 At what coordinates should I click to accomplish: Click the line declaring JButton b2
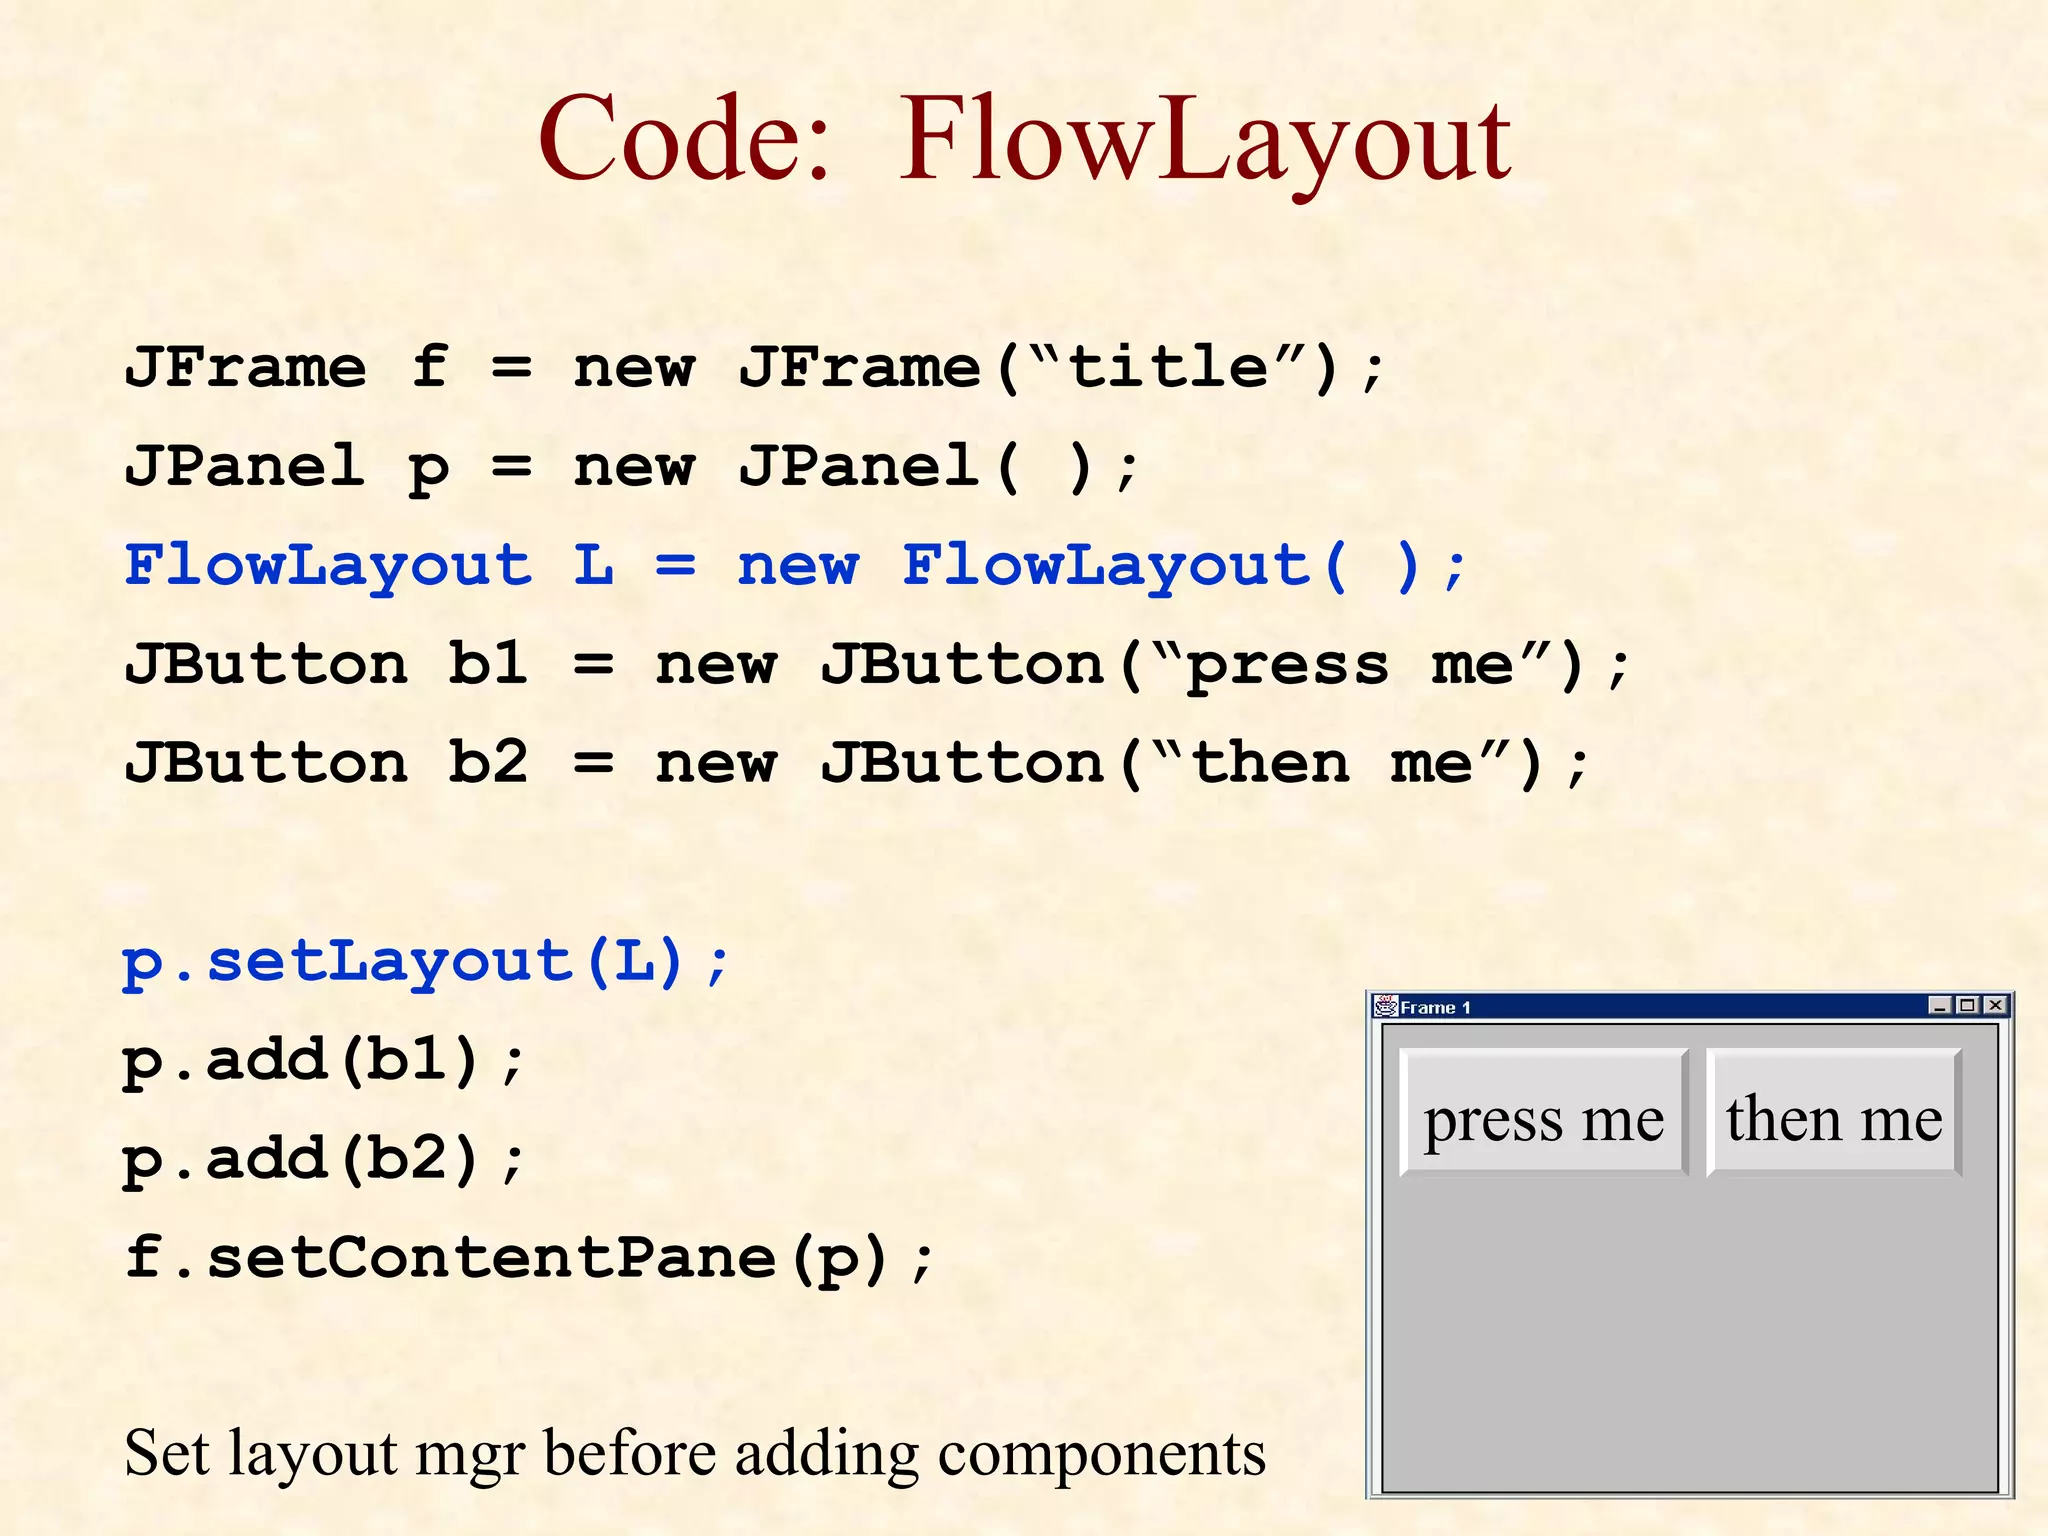pyautogui.click(x=857, y=765)
